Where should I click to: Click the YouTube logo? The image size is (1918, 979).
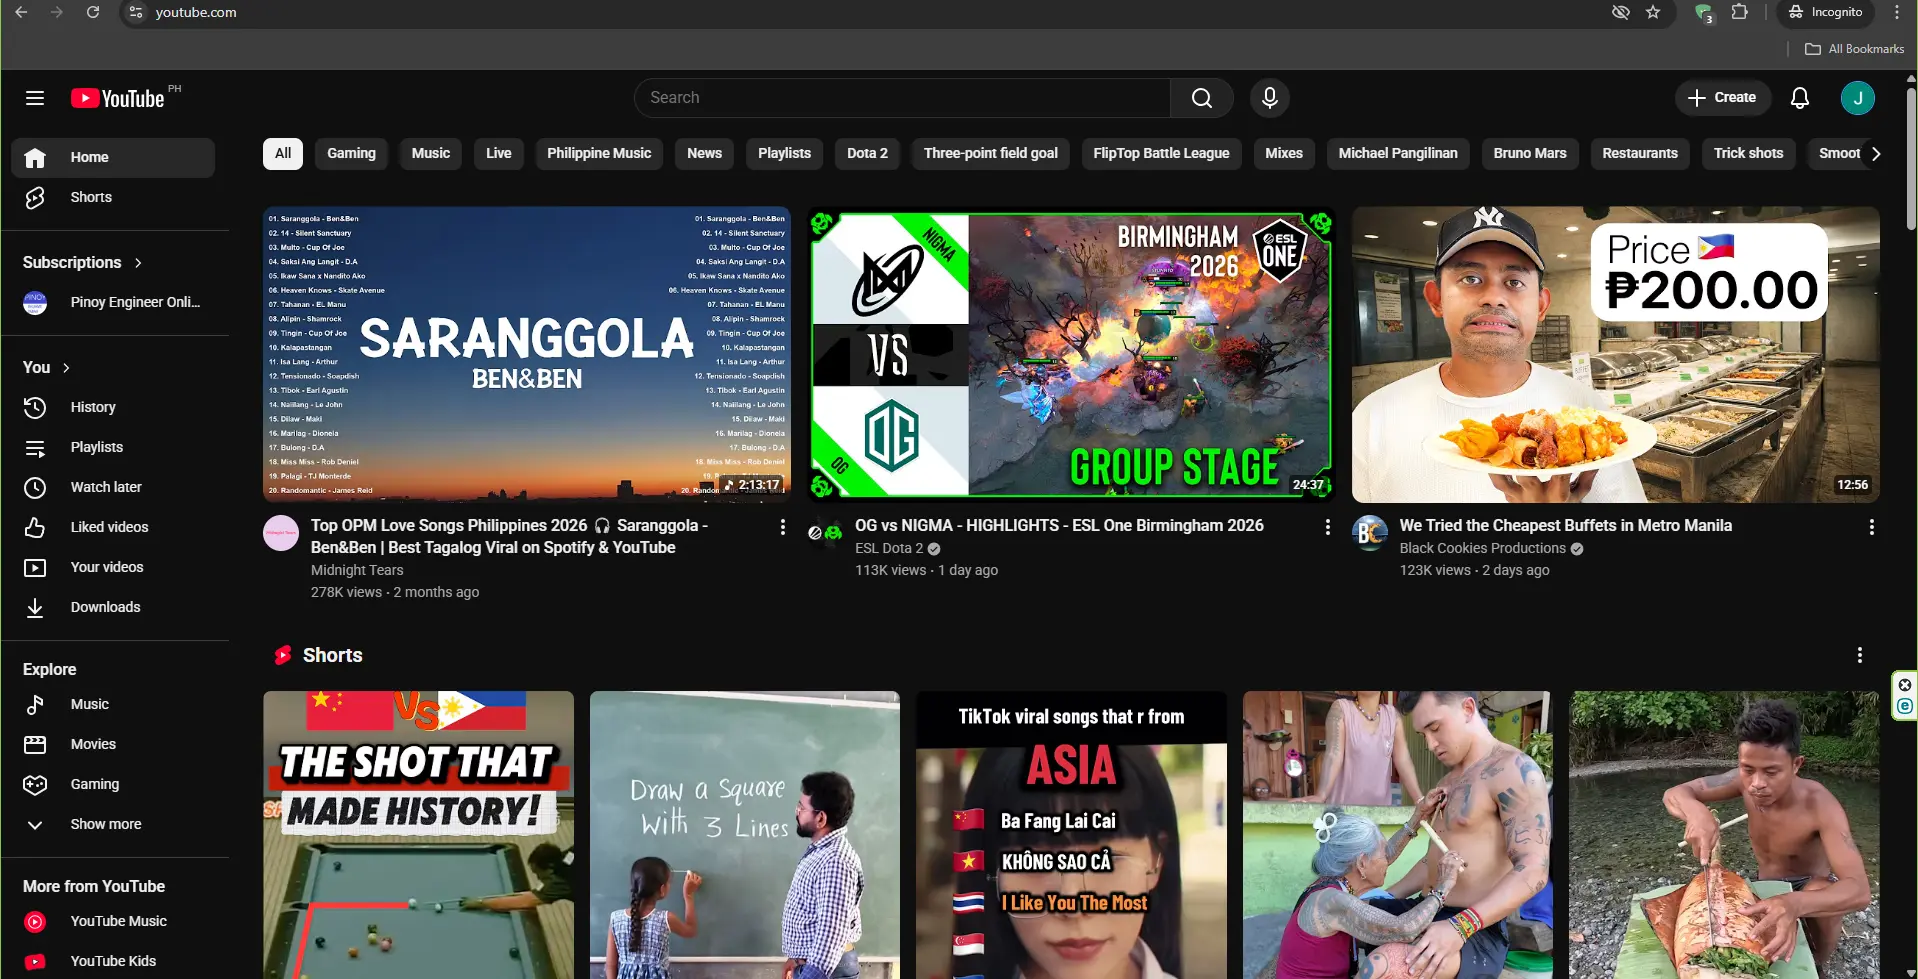[x=118, y=98]
